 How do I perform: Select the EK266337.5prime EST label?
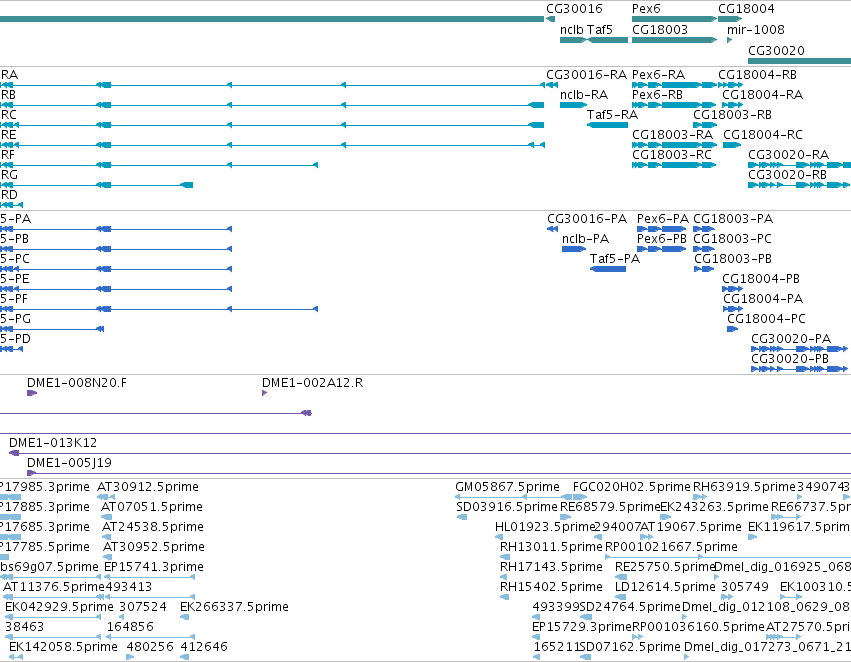[234, 607]
